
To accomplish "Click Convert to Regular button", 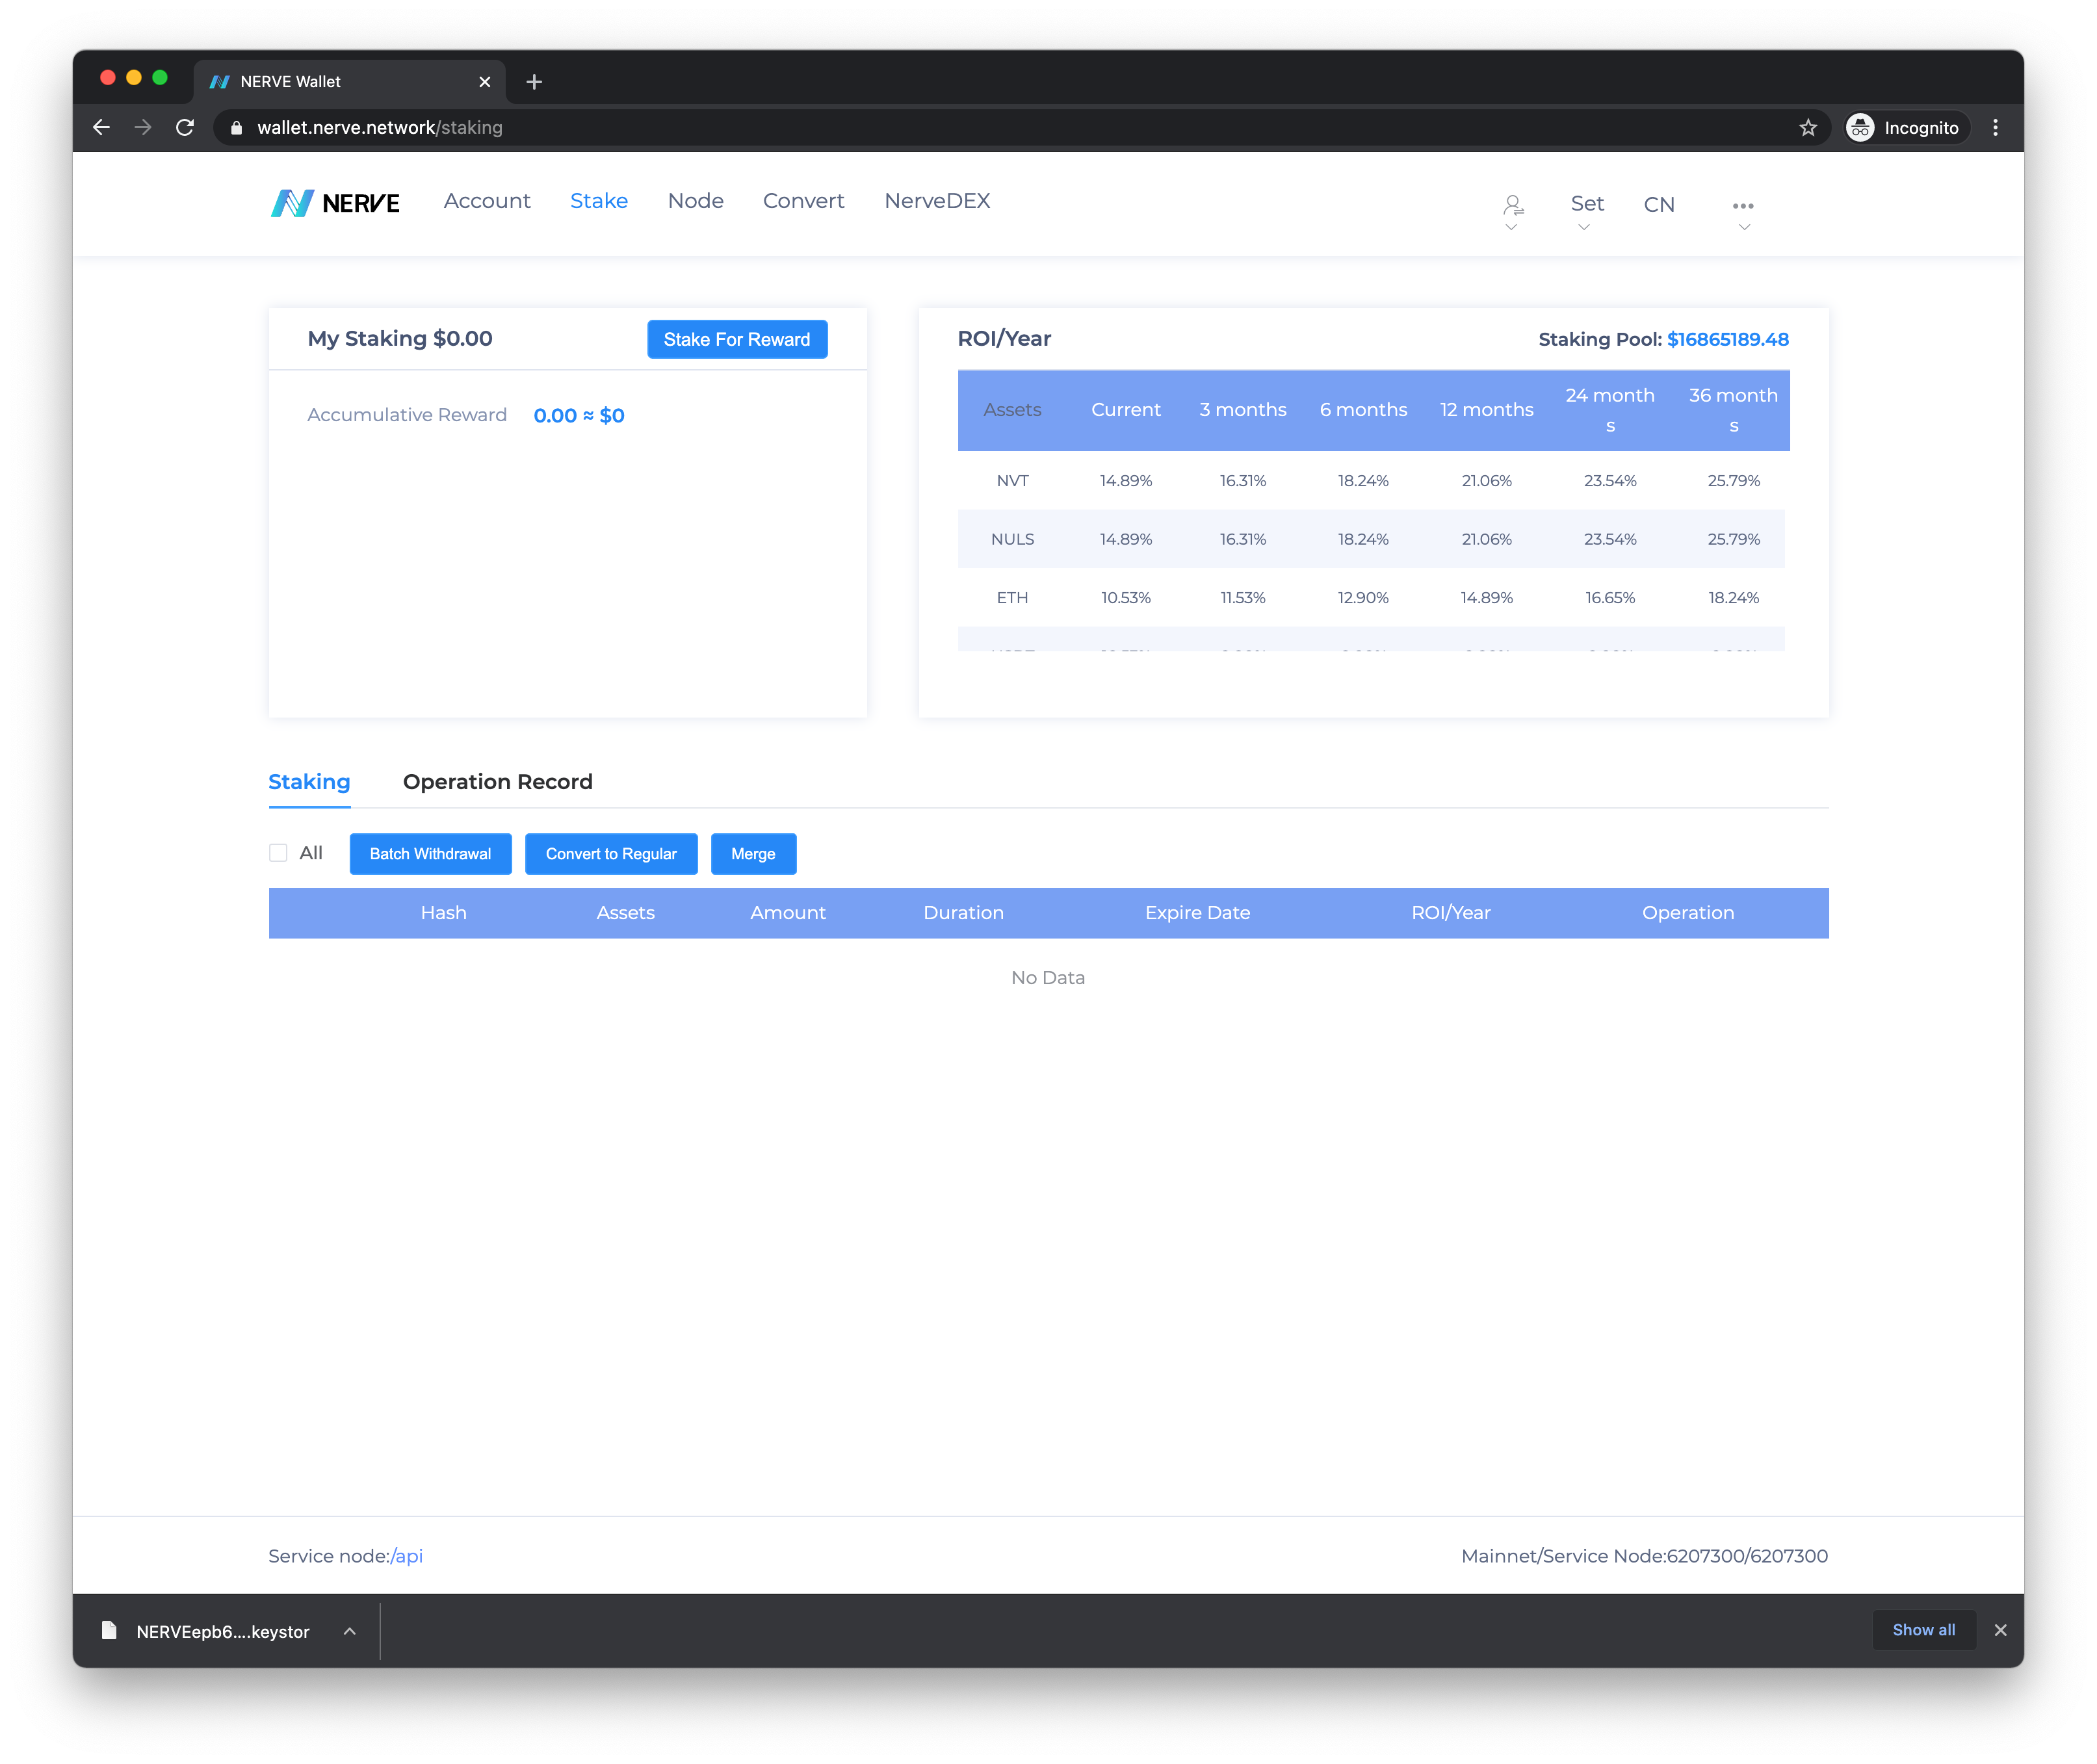I will point(611,854).
